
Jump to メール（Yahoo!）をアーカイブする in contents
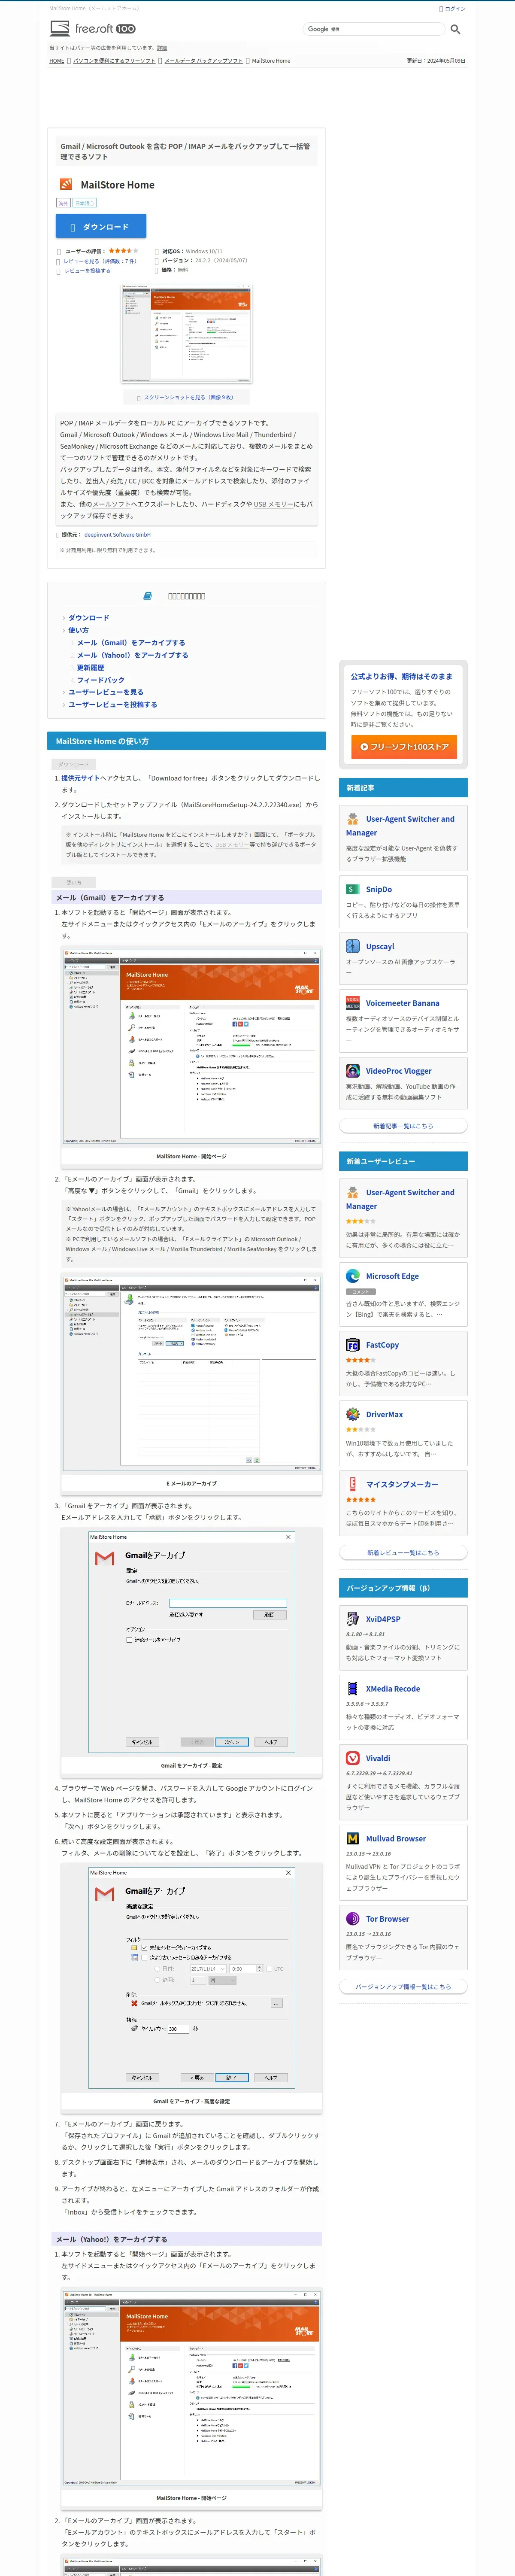[133, 655]
